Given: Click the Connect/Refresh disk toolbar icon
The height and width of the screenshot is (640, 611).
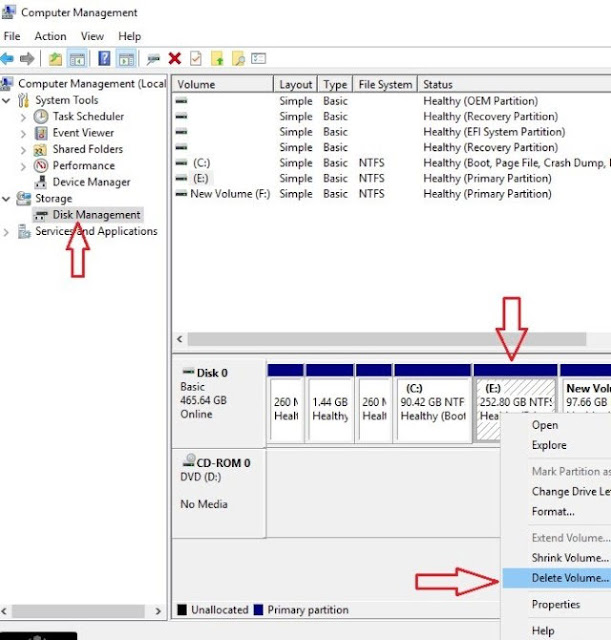Looking at the screenshot, I should click(x=153, y=60).
